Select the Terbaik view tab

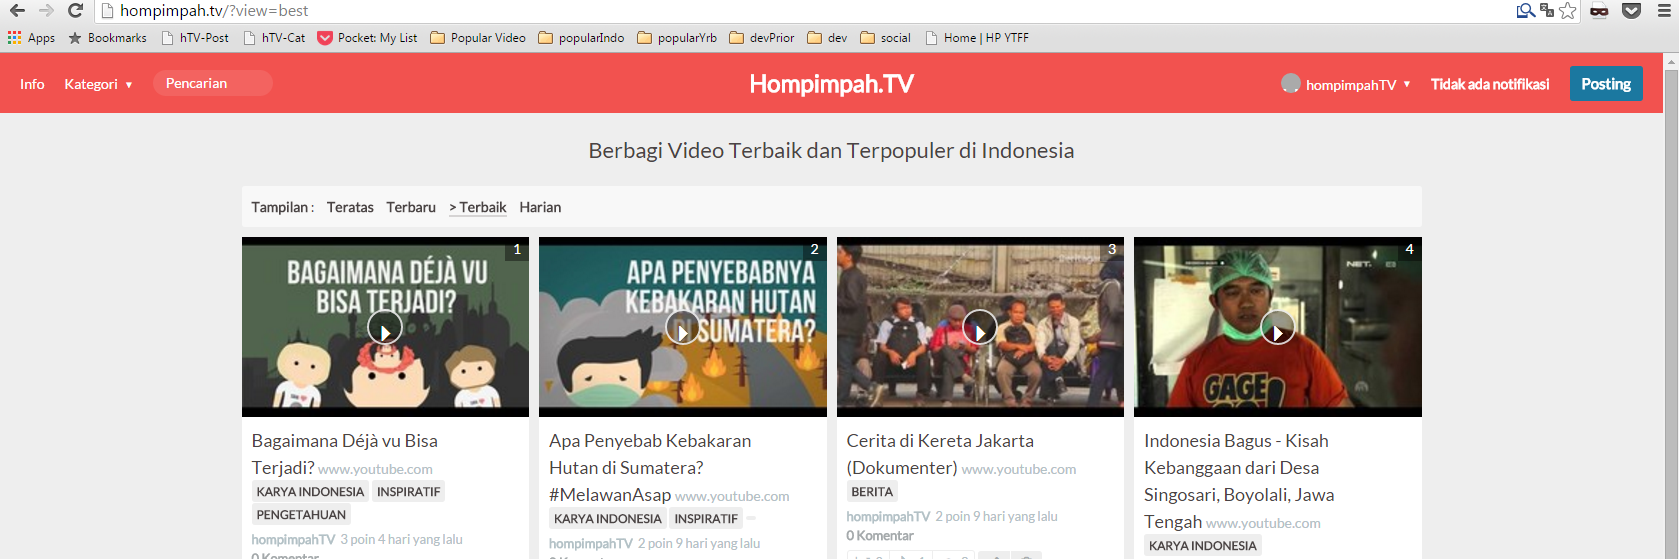tap(478, 207)
